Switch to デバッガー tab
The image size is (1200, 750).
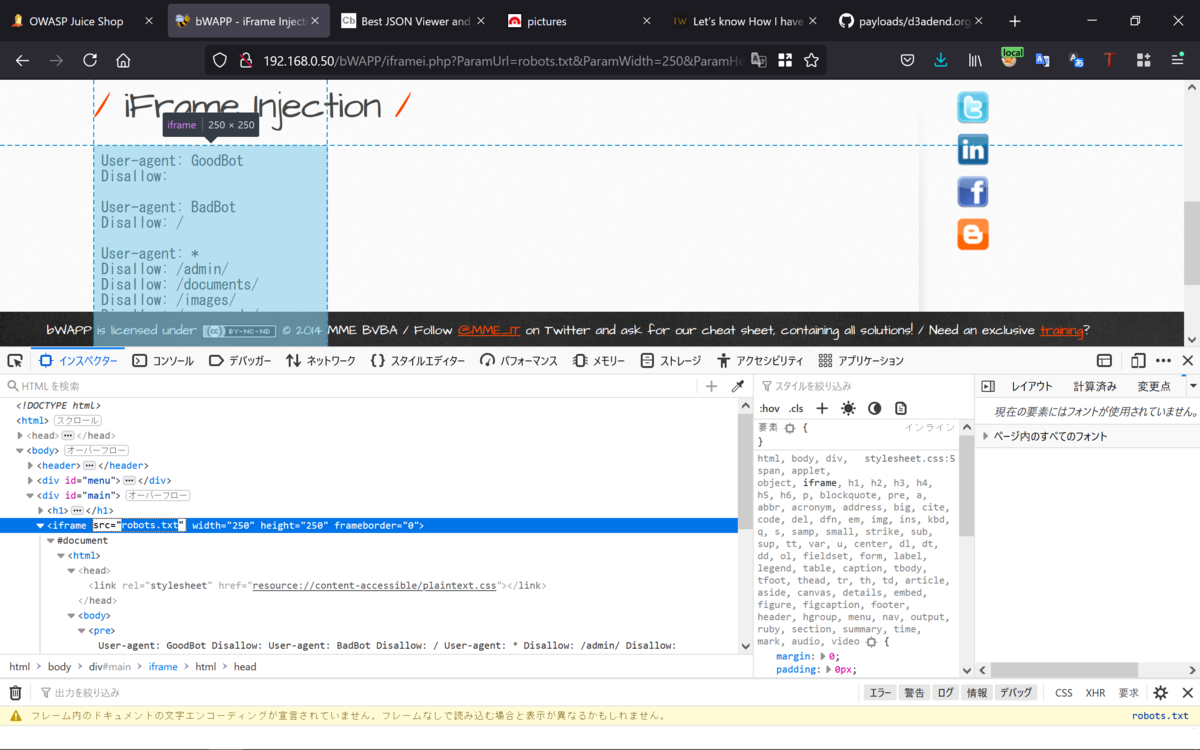(x=240, y=361)
